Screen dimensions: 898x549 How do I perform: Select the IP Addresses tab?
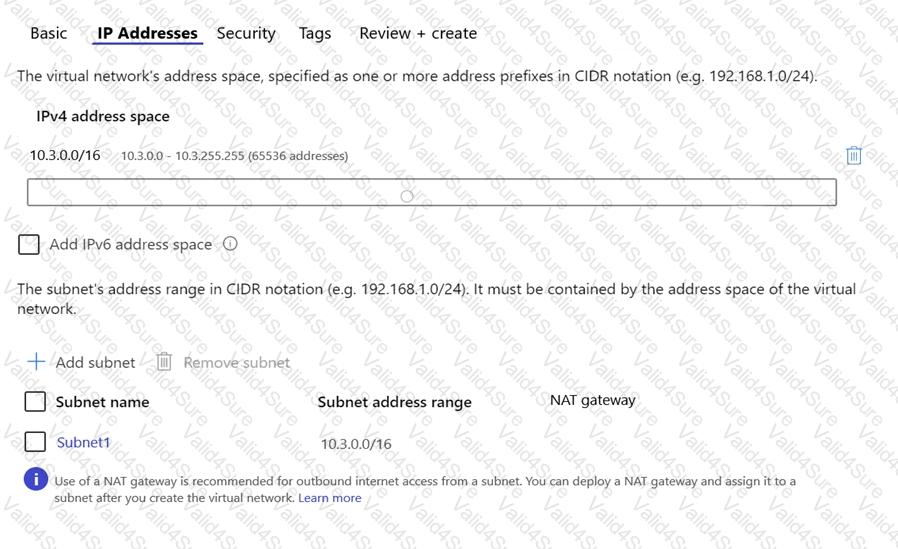pos(147,33)
